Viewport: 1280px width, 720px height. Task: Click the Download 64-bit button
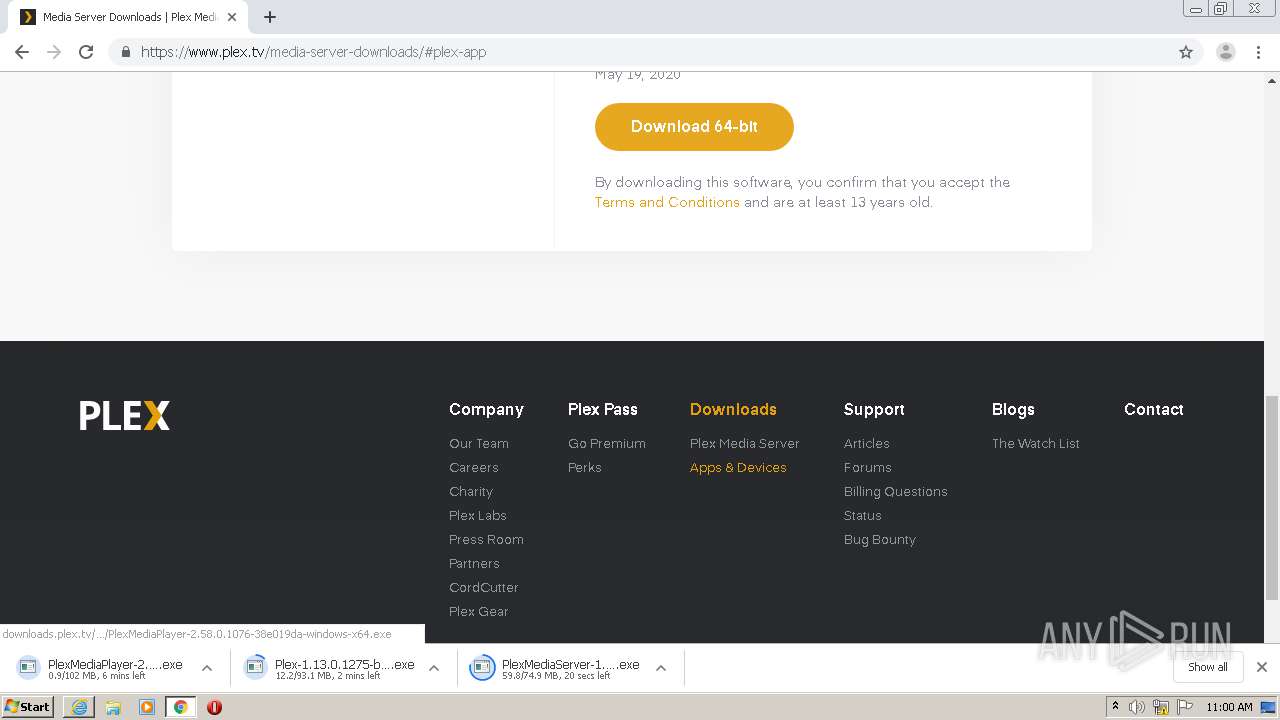pos(694,127)
